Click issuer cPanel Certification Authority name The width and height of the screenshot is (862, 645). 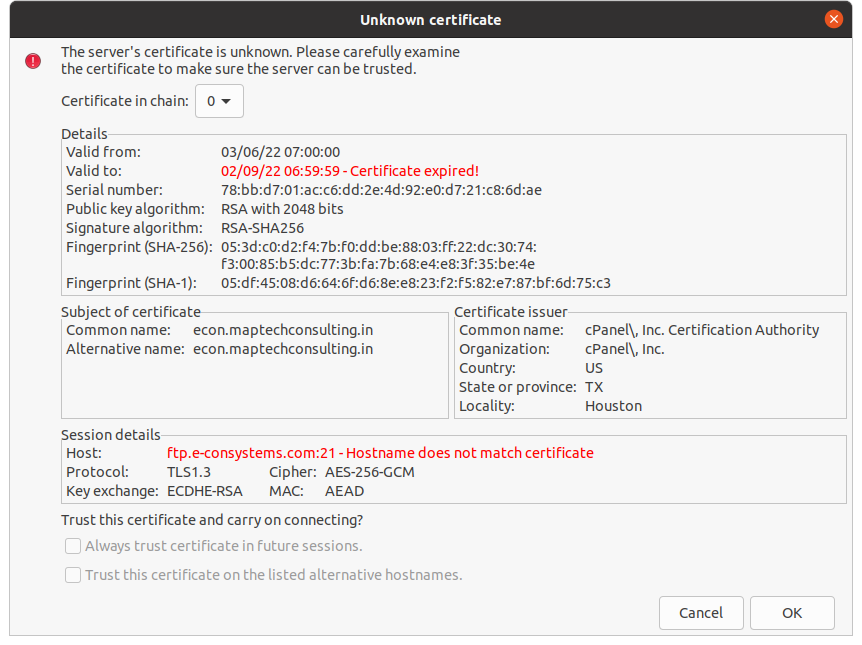click(702, 330)
